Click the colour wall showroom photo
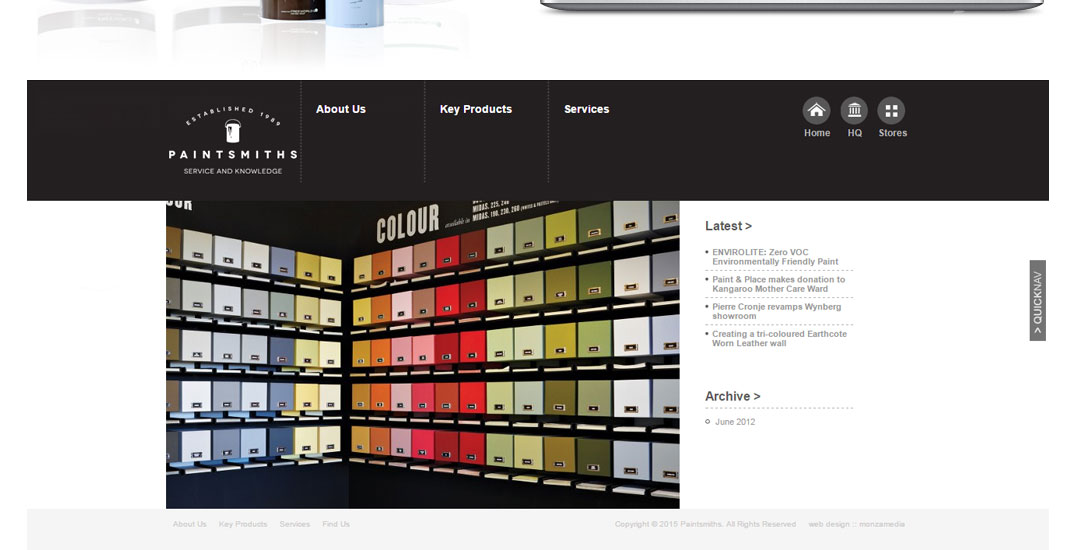 coord(422,354)
